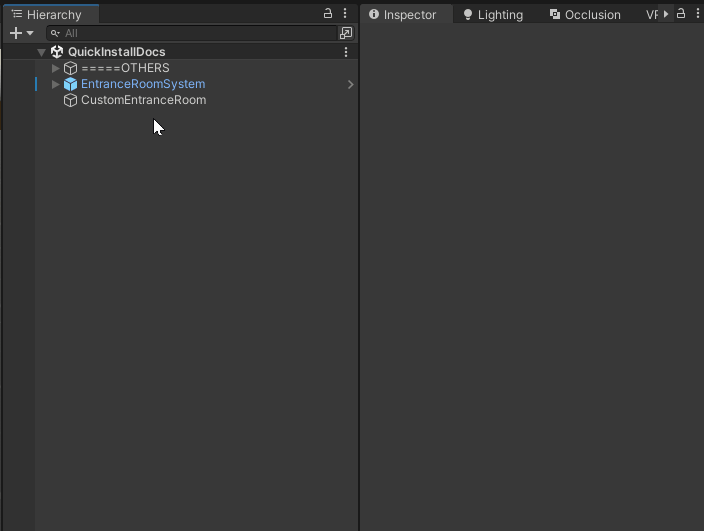Viewport: 704px width, 531px height.
Task: Select the =====OTHERS GameObject
Action: coord(125,68)
